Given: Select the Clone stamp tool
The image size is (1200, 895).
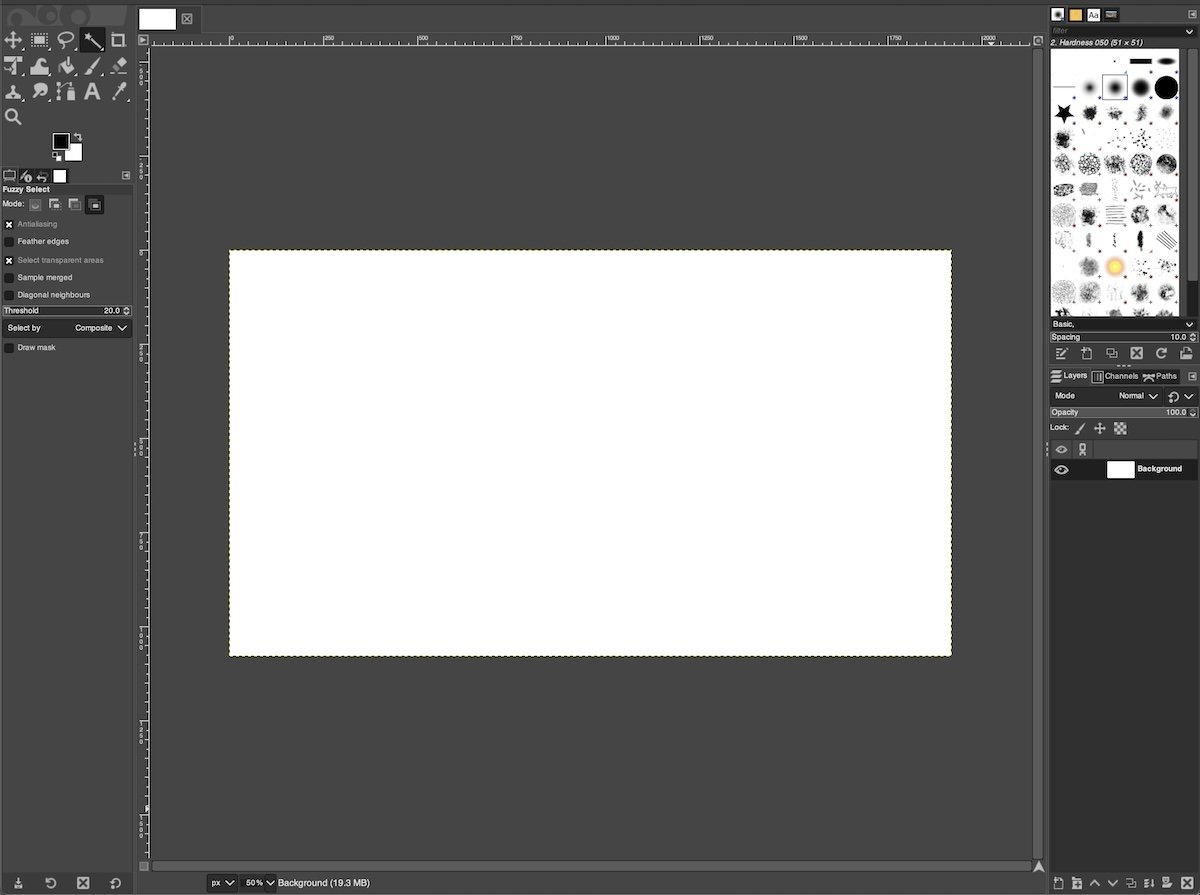Looking at the screenshot, I should 13,91.
